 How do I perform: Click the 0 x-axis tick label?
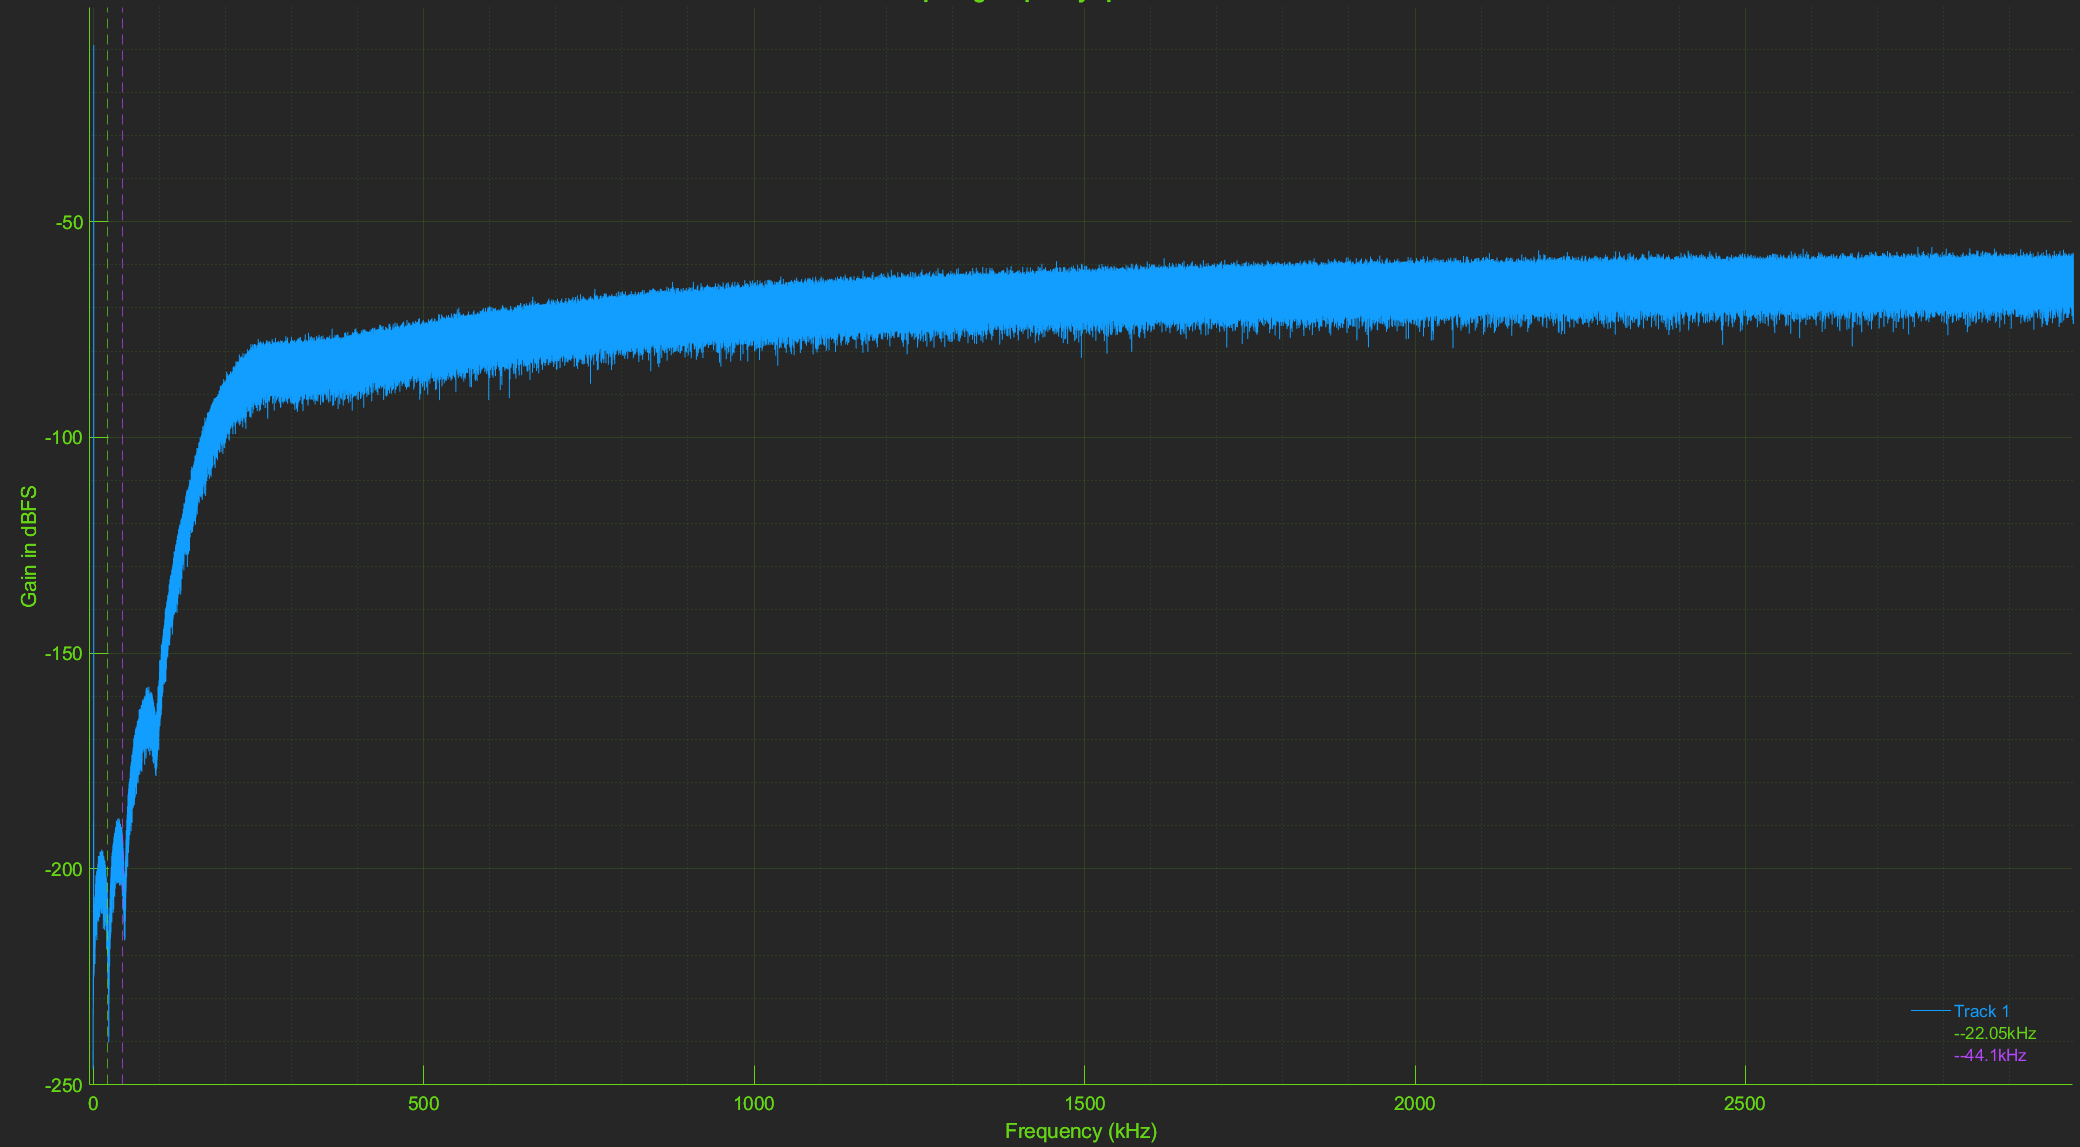tap(93, 1104)
